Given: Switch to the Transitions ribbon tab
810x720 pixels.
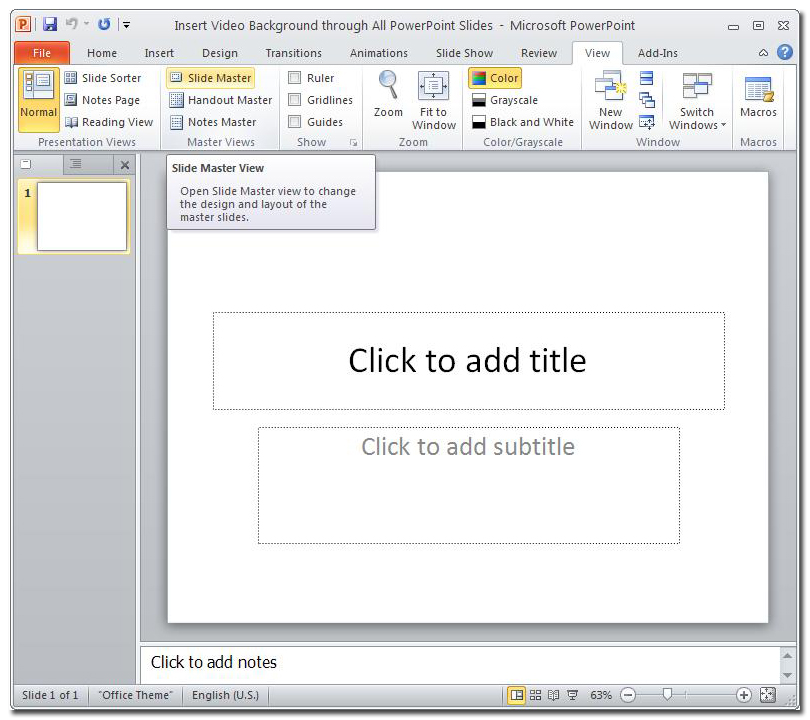Looking at the screenshot, I should (x=293, y=53).
